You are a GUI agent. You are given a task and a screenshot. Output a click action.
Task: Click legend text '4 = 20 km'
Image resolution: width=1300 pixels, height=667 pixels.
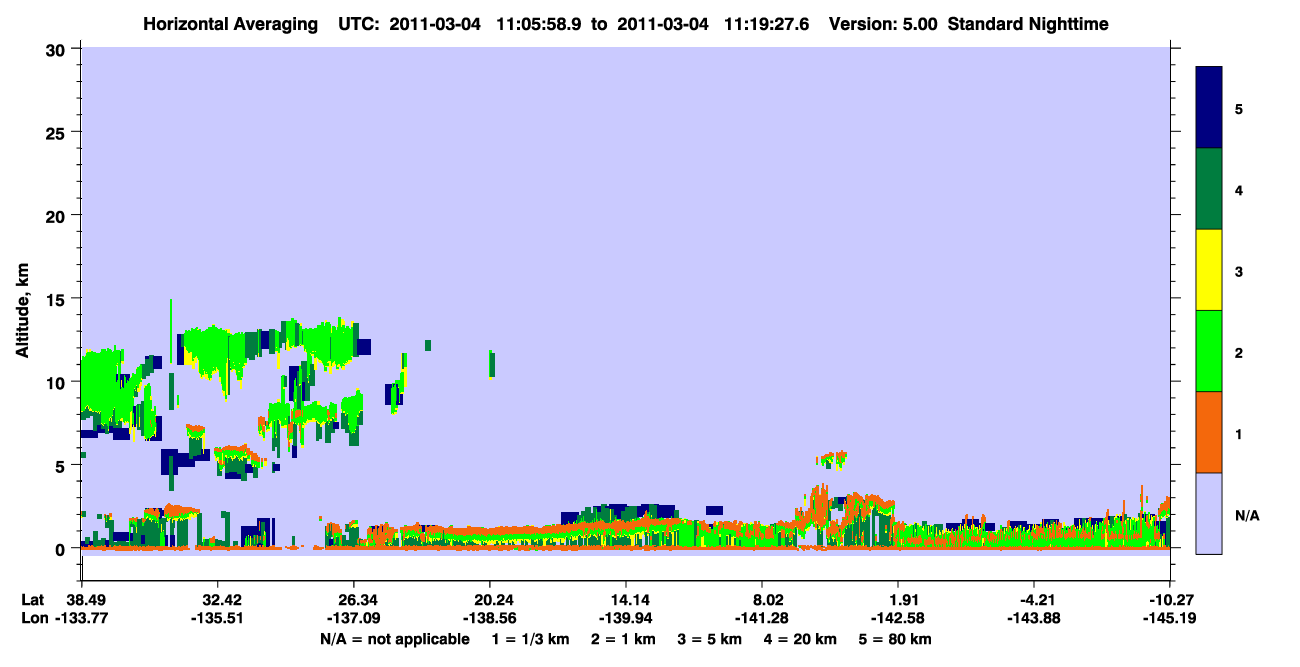(800, 639)
